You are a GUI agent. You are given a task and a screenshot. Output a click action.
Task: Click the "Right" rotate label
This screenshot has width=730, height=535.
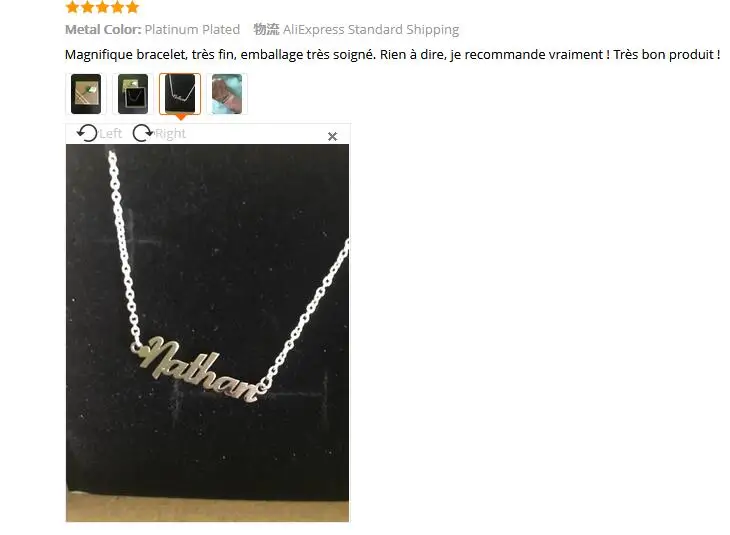click(x=170, y=134)
